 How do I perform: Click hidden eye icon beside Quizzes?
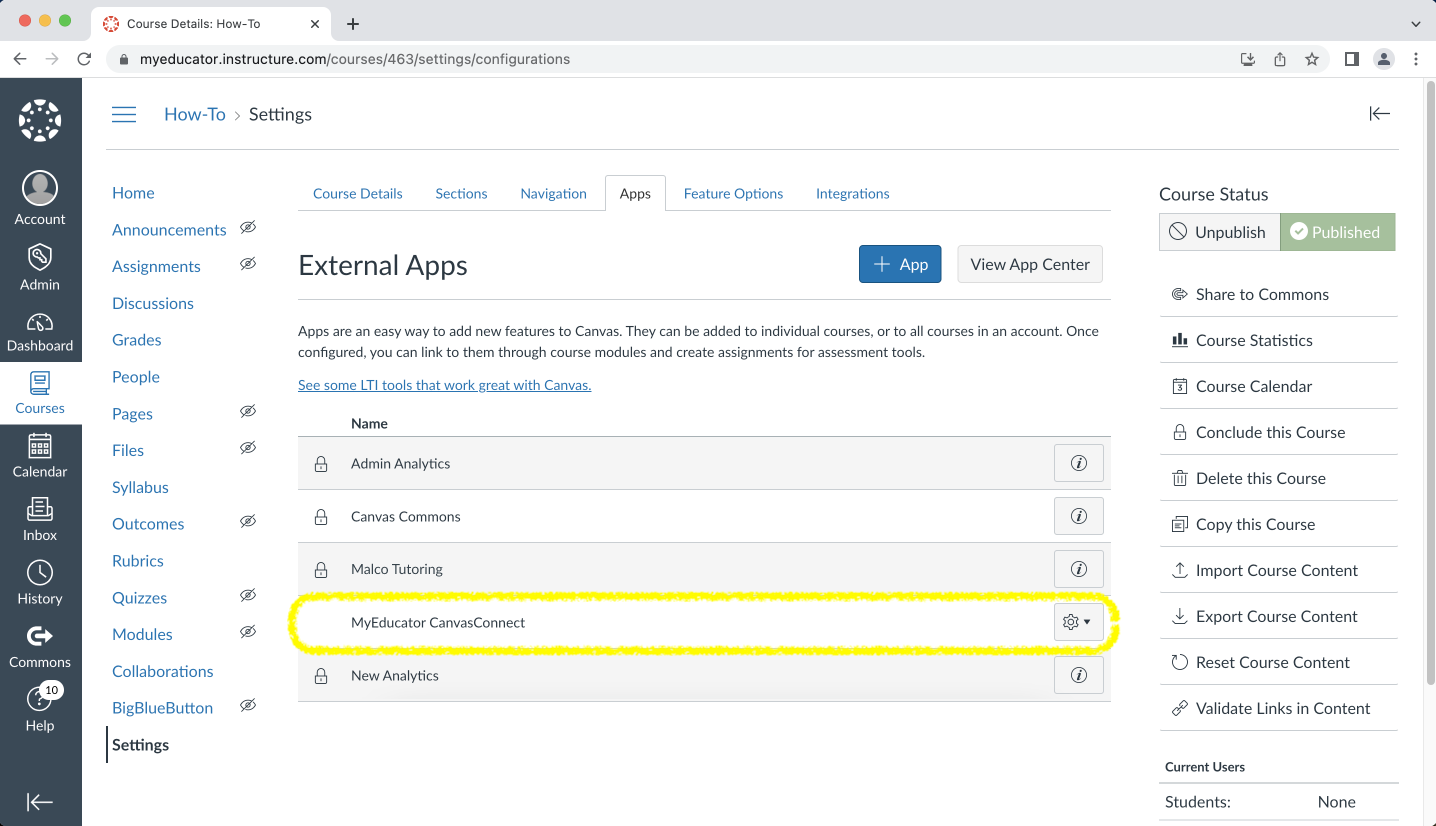(248, 595)
